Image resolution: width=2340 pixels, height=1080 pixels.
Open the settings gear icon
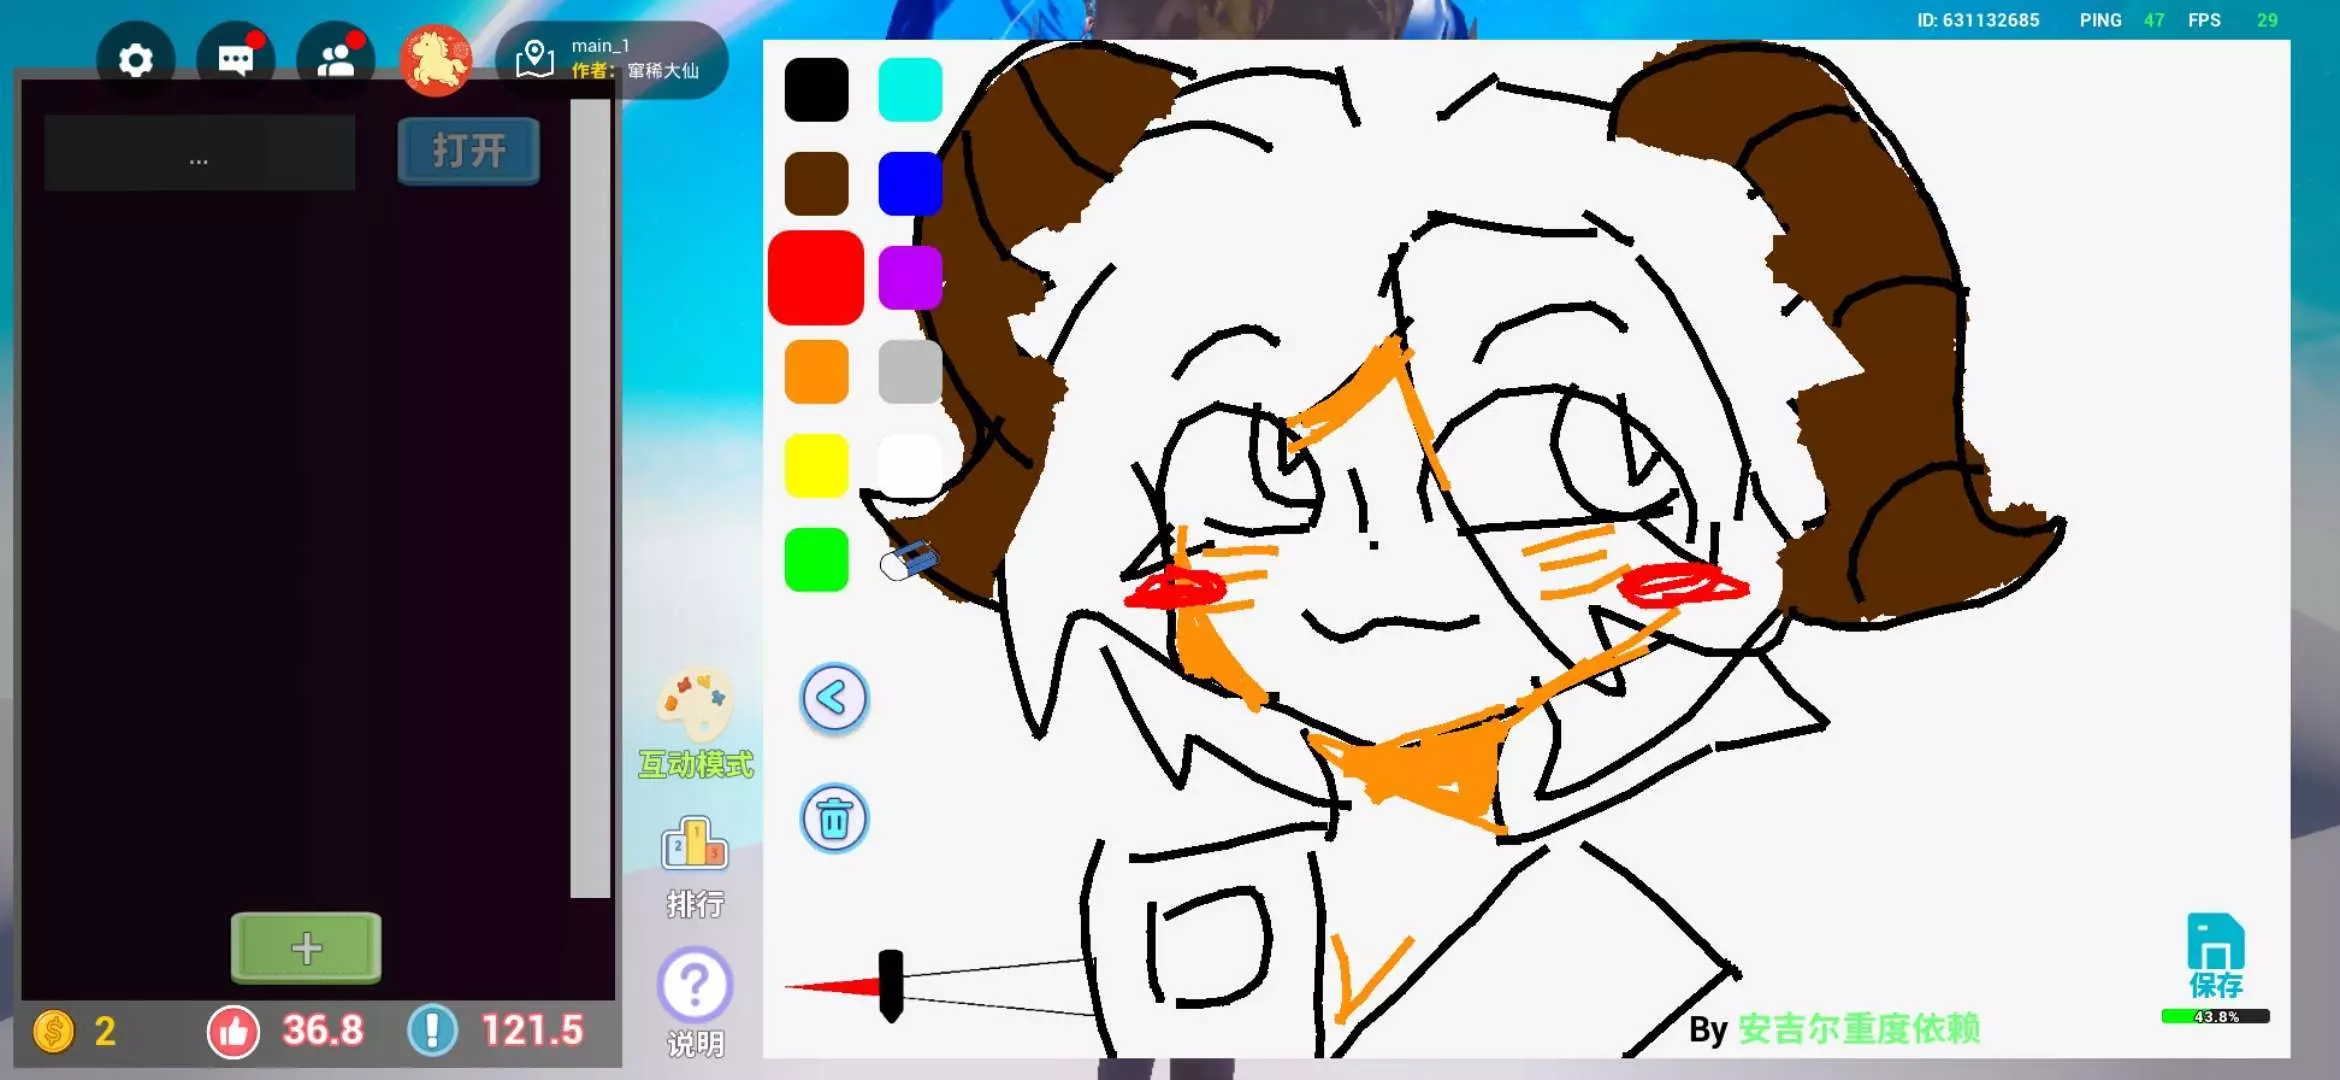tap(135, 60)
